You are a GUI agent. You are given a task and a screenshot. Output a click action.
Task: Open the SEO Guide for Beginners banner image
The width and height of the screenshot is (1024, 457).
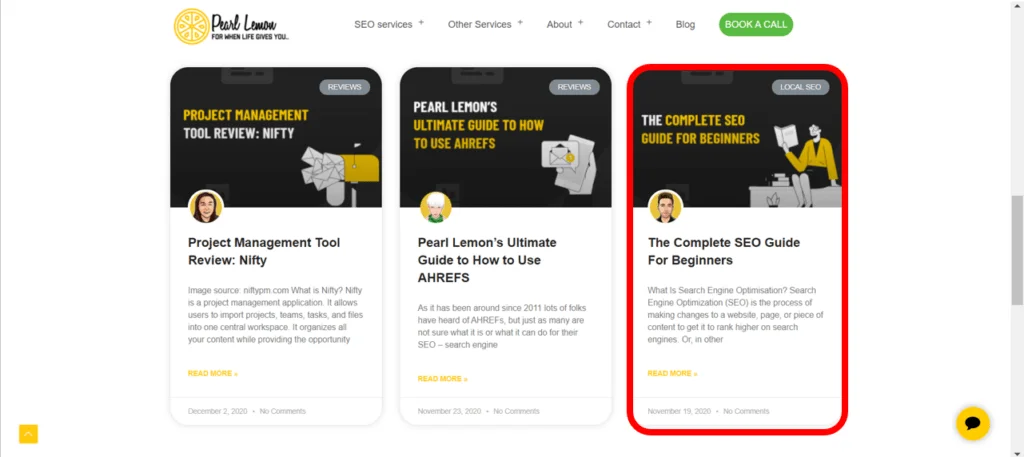[x=737, y=139]
